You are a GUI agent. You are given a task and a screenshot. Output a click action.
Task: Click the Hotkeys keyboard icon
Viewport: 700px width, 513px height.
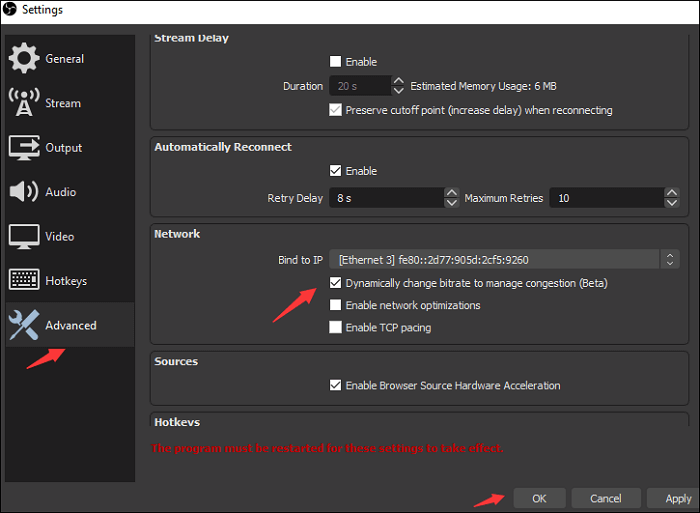click(x=24, y=281)
